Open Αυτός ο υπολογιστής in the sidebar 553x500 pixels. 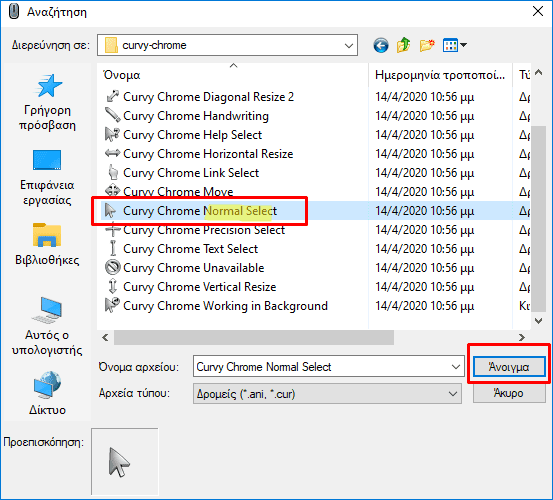(47, 326)
